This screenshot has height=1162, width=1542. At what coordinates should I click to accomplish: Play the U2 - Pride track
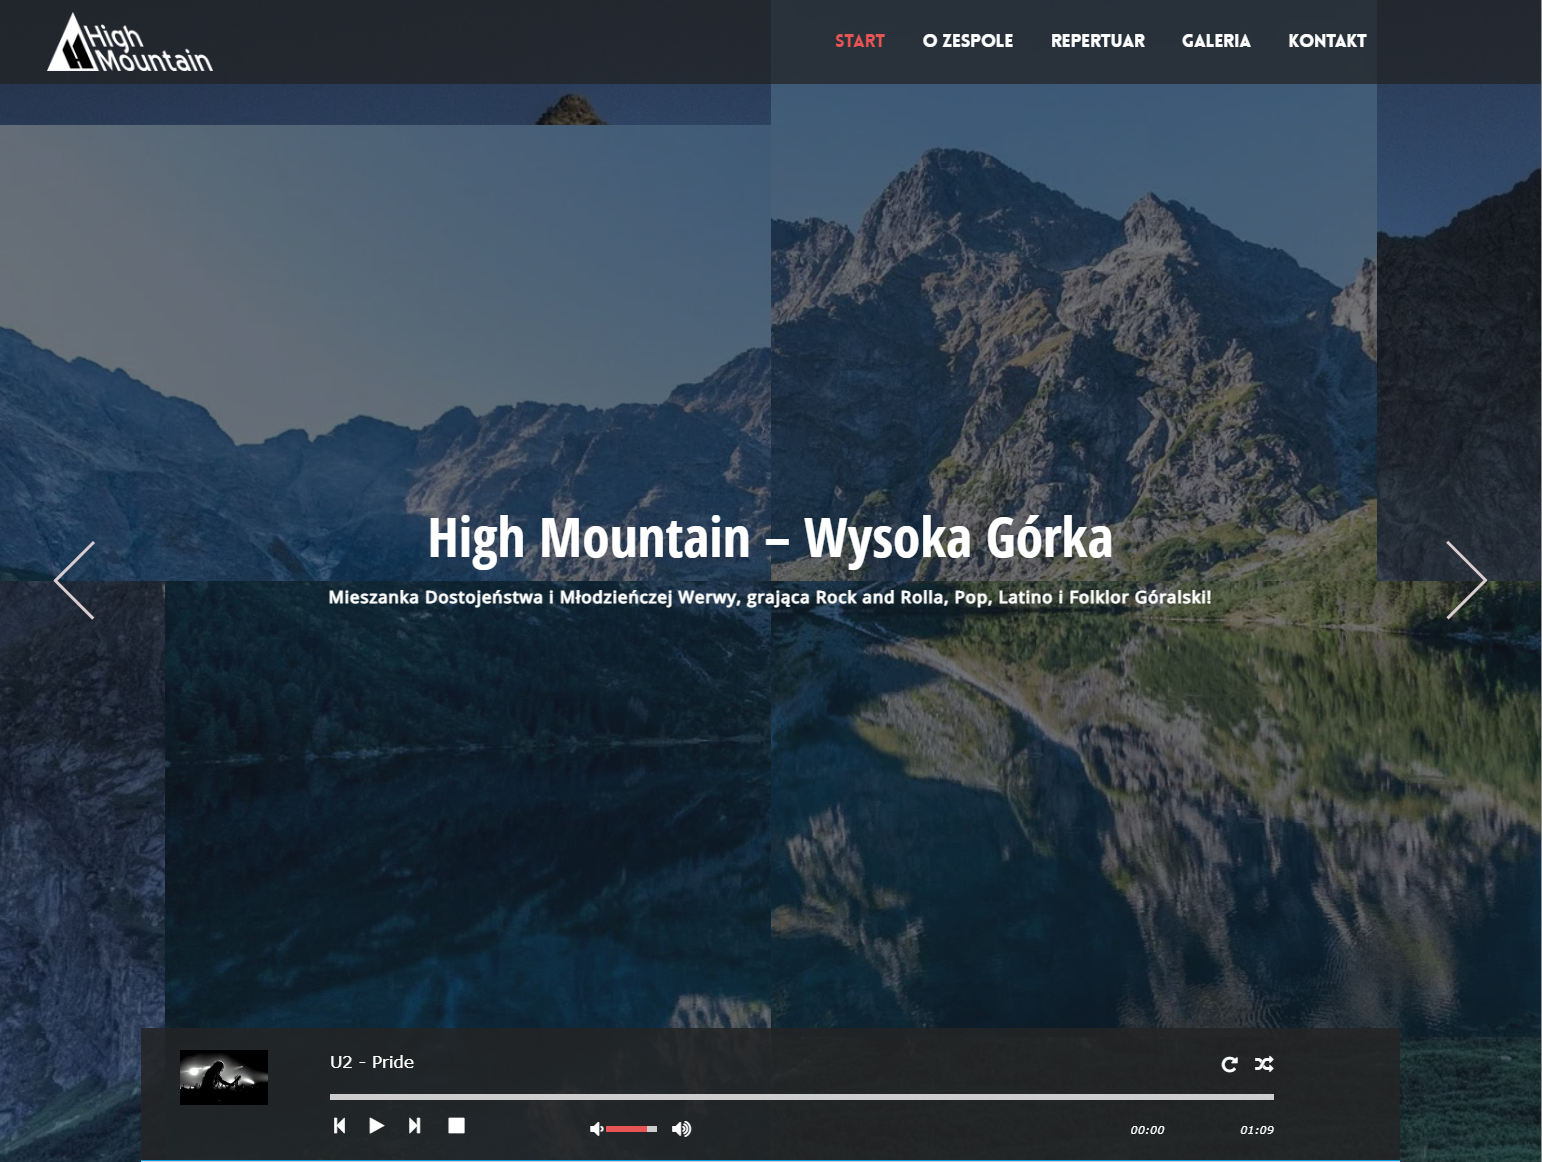coord(376,1126)
